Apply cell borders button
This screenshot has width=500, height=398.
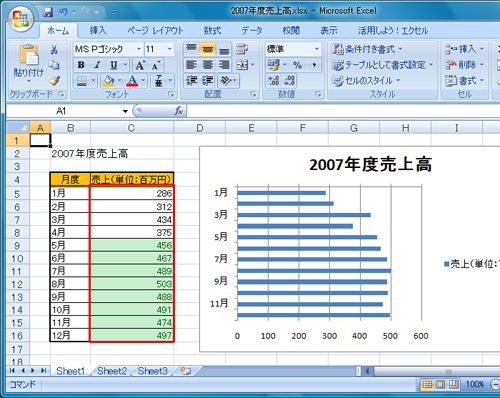click(82, 81)
